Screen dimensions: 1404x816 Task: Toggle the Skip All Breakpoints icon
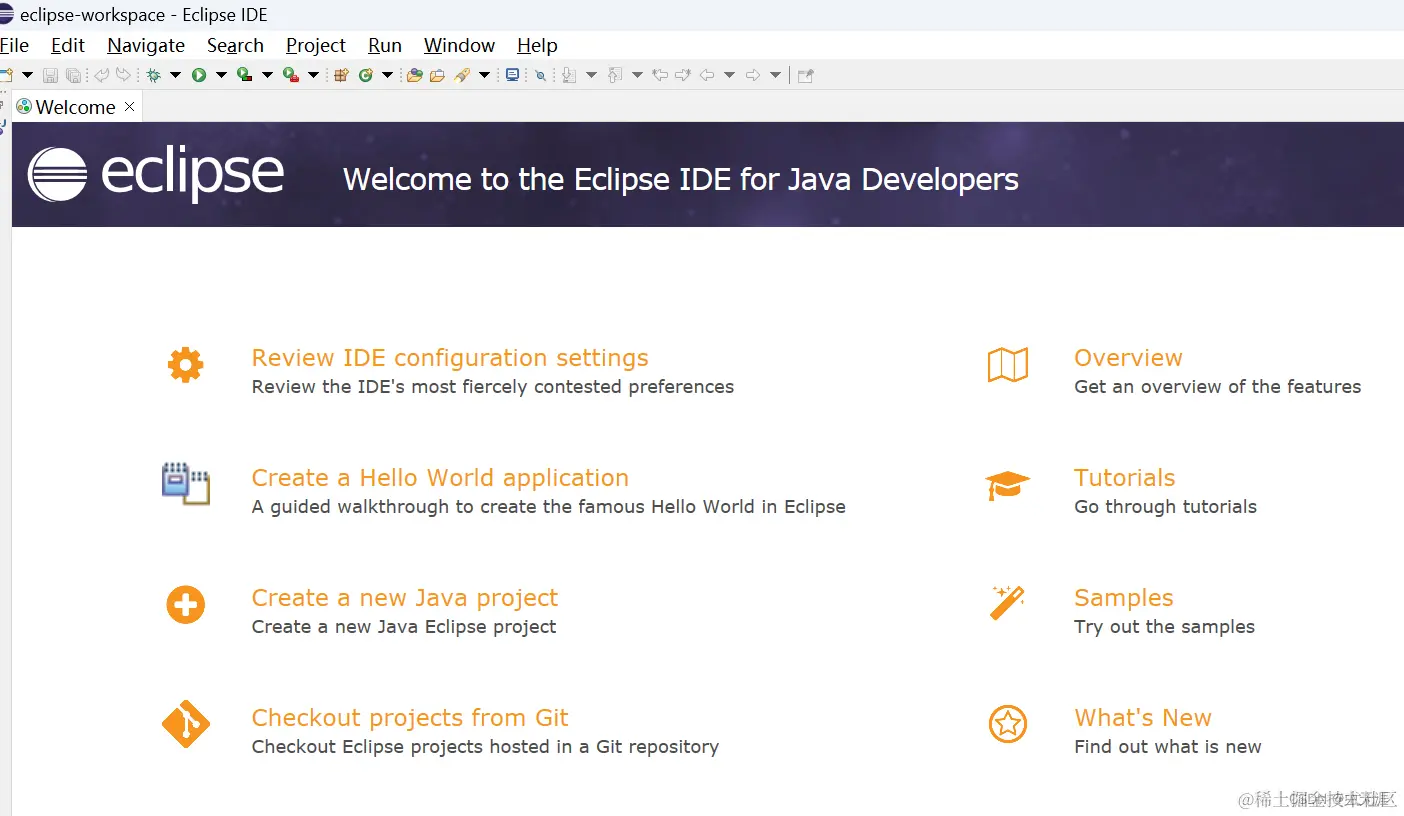point(540,75)
